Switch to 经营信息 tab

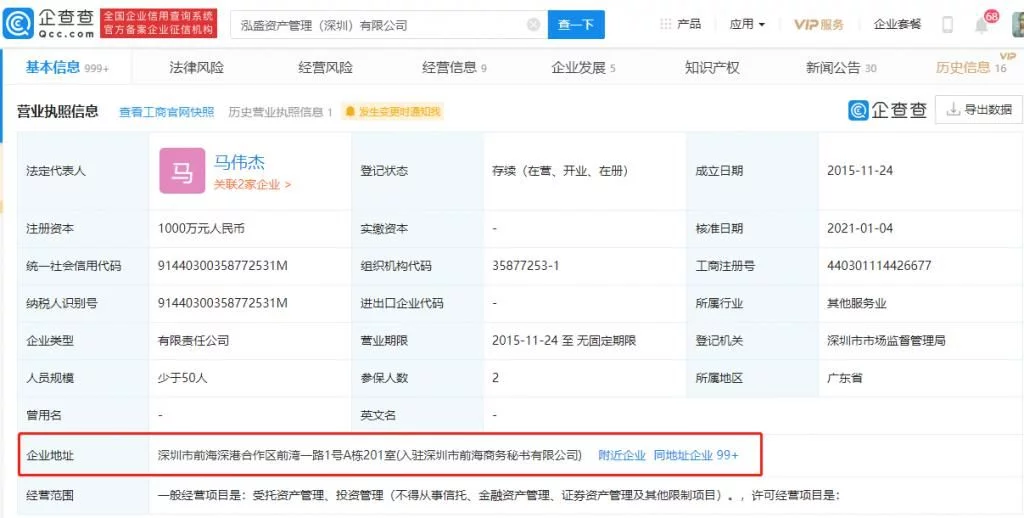point(454,67)
